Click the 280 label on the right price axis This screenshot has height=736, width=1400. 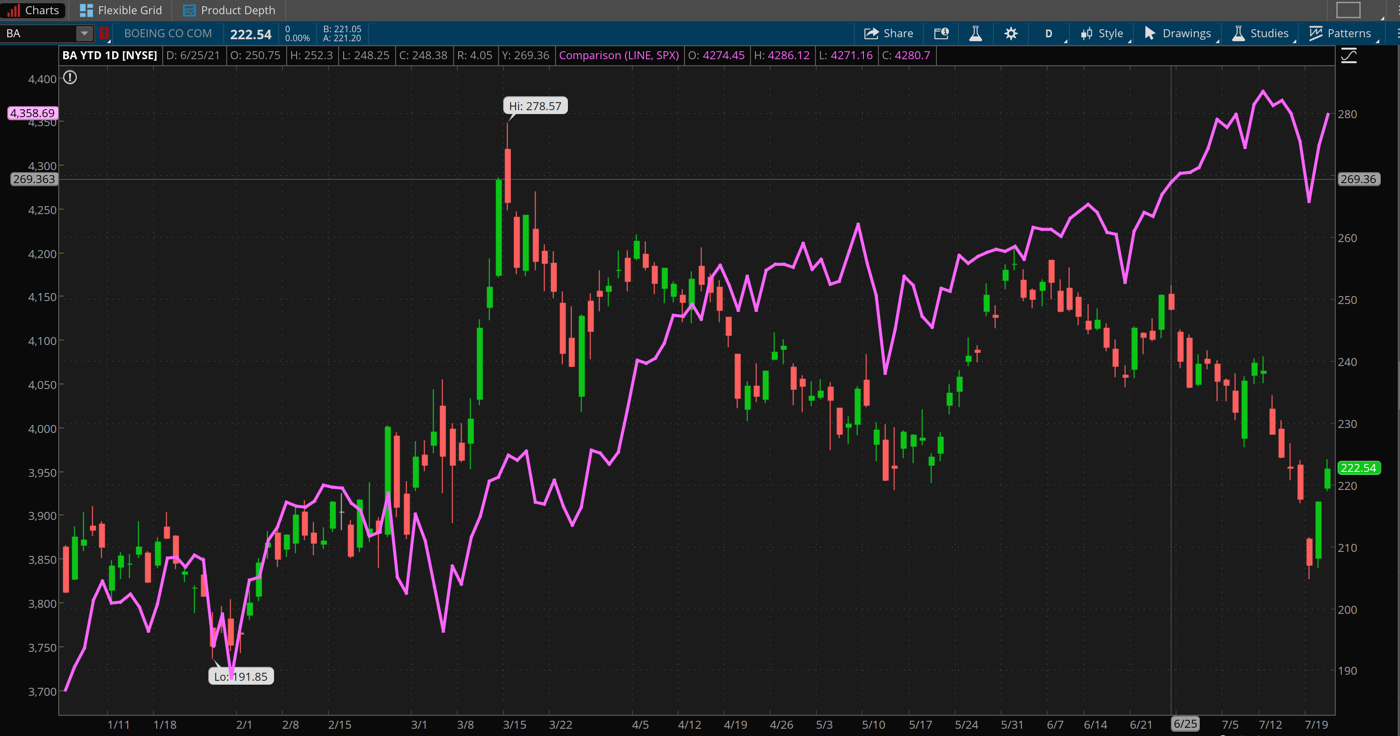coord(1348,114)
